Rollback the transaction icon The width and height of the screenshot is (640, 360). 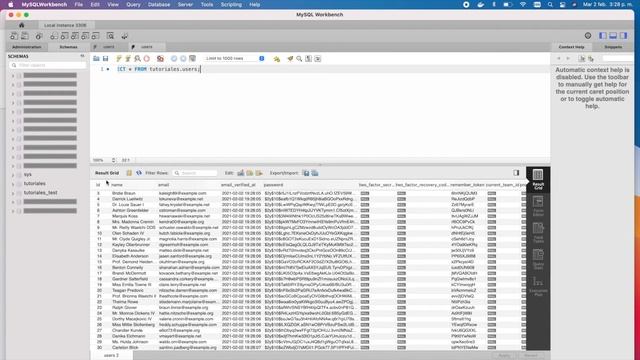tap(183, 59)
